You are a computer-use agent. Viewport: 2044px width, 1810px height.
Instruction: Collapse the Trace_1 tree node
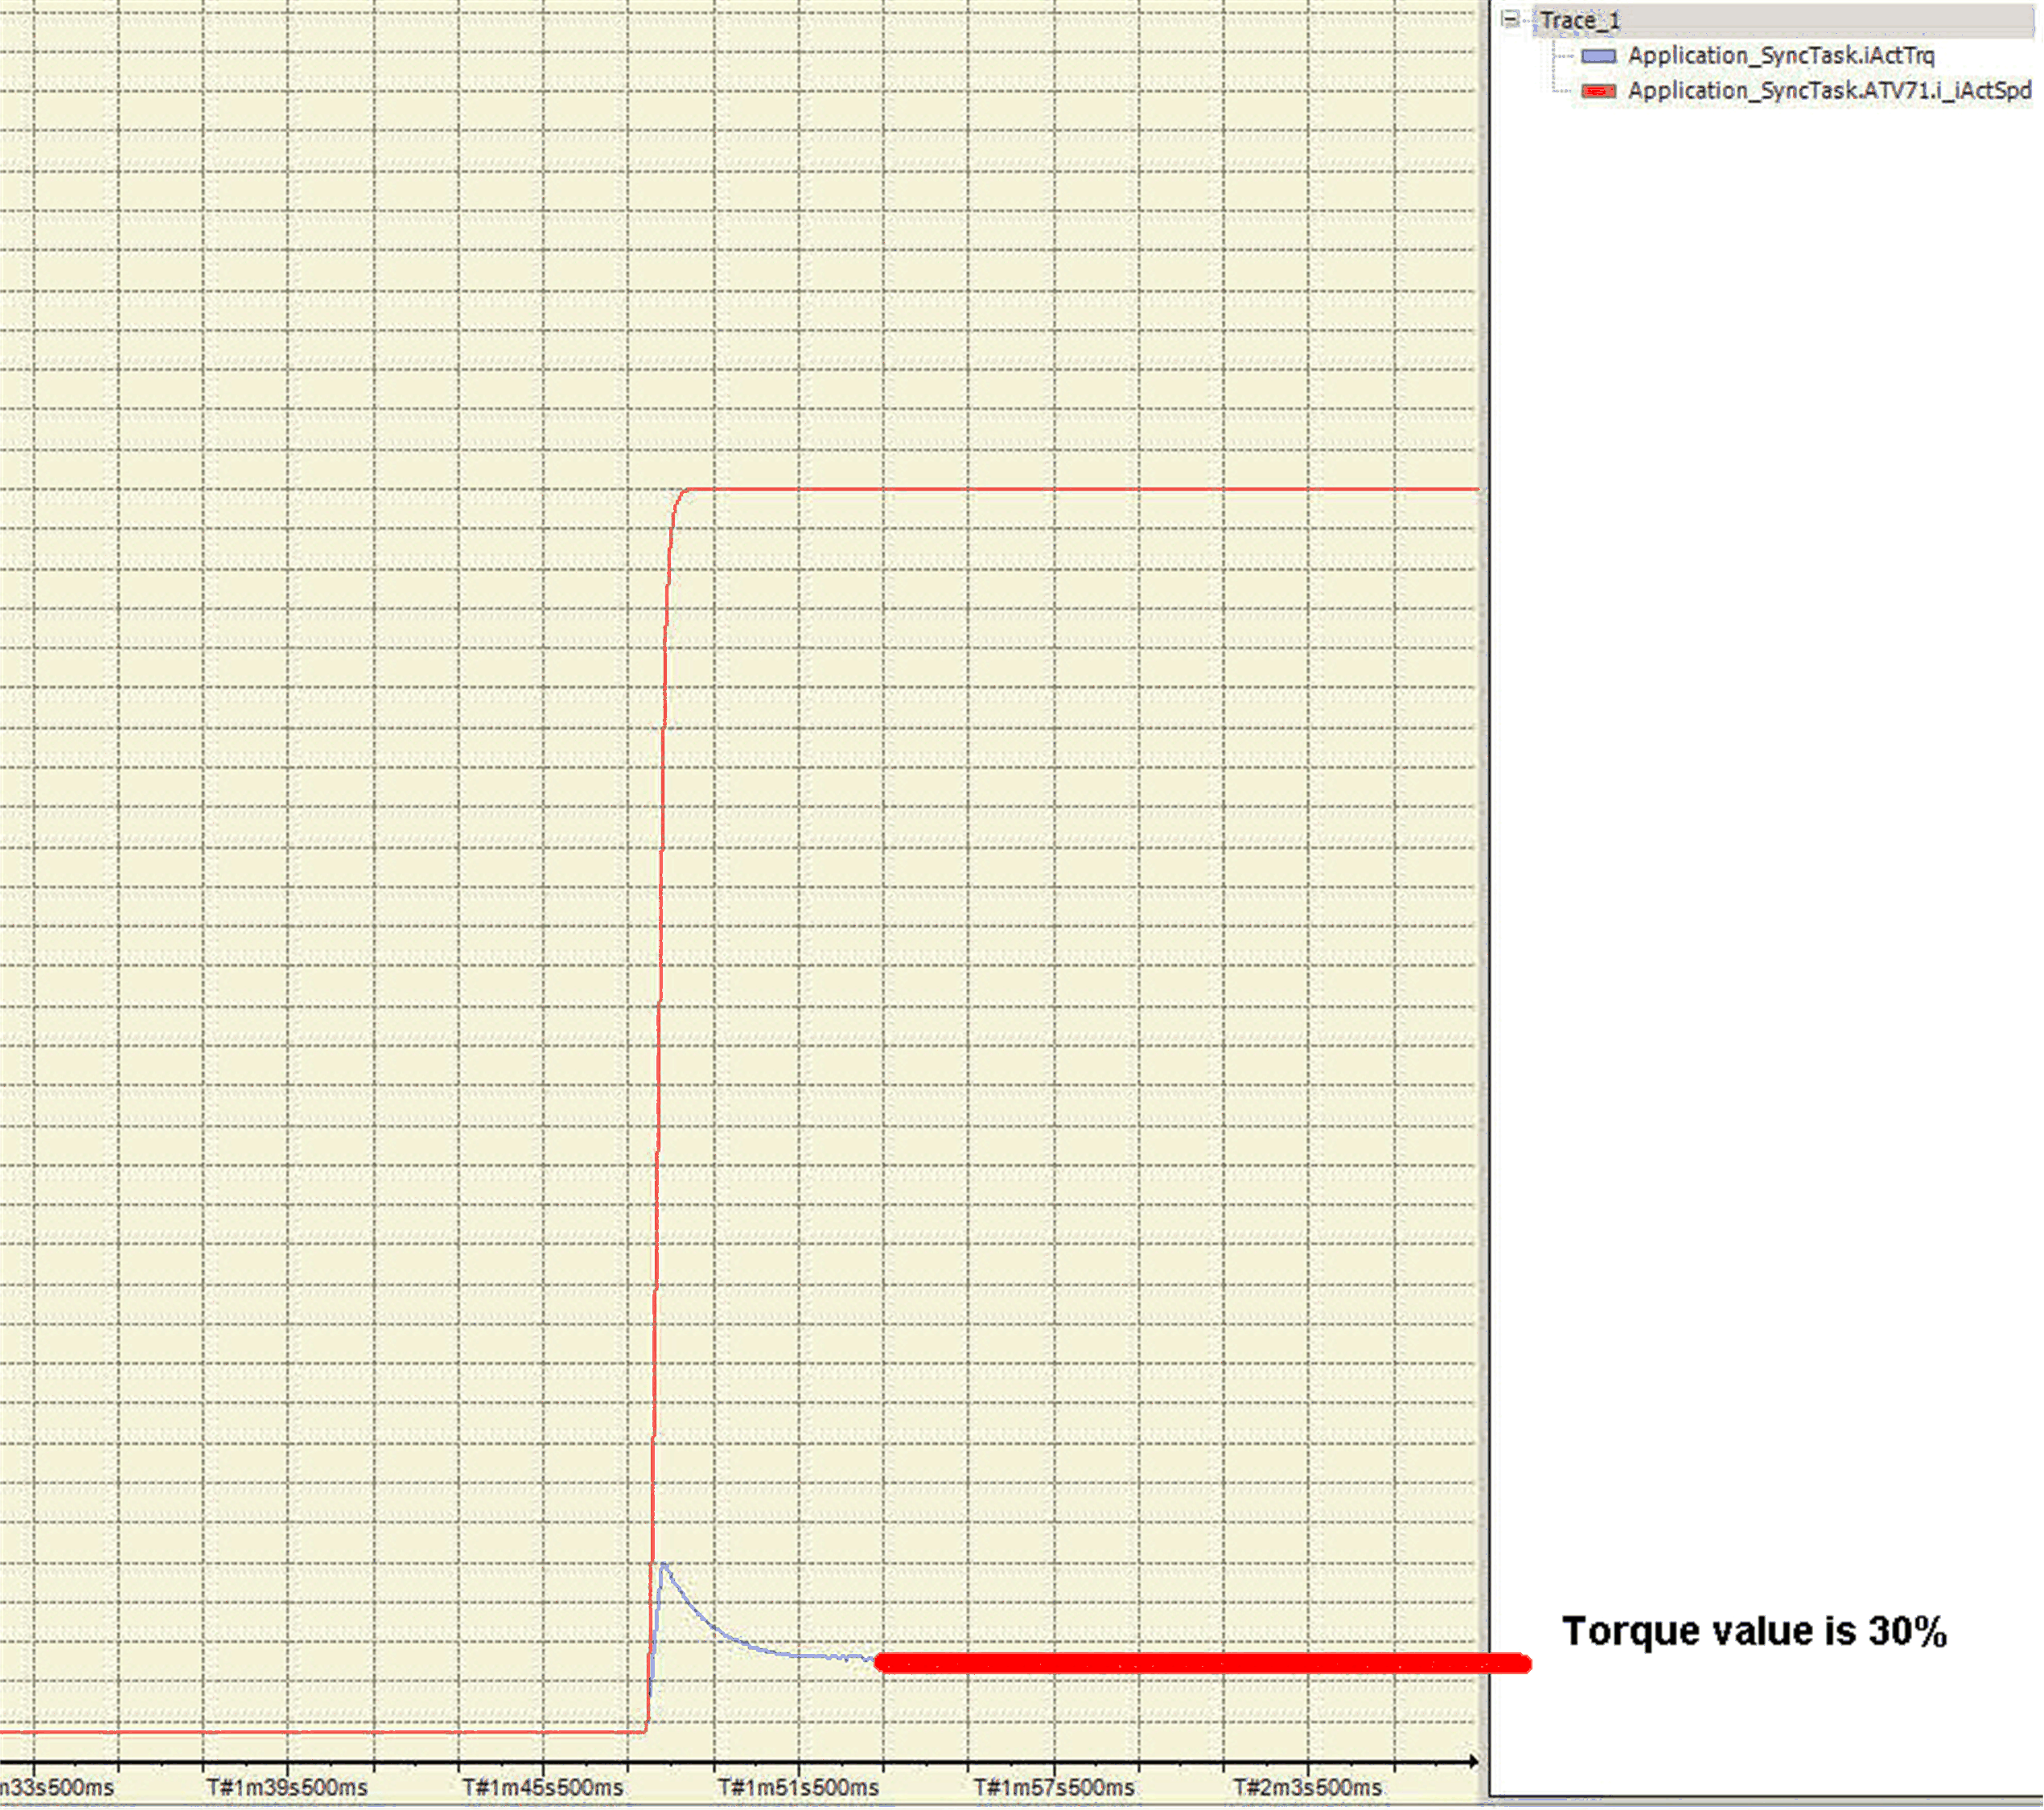1511,19
